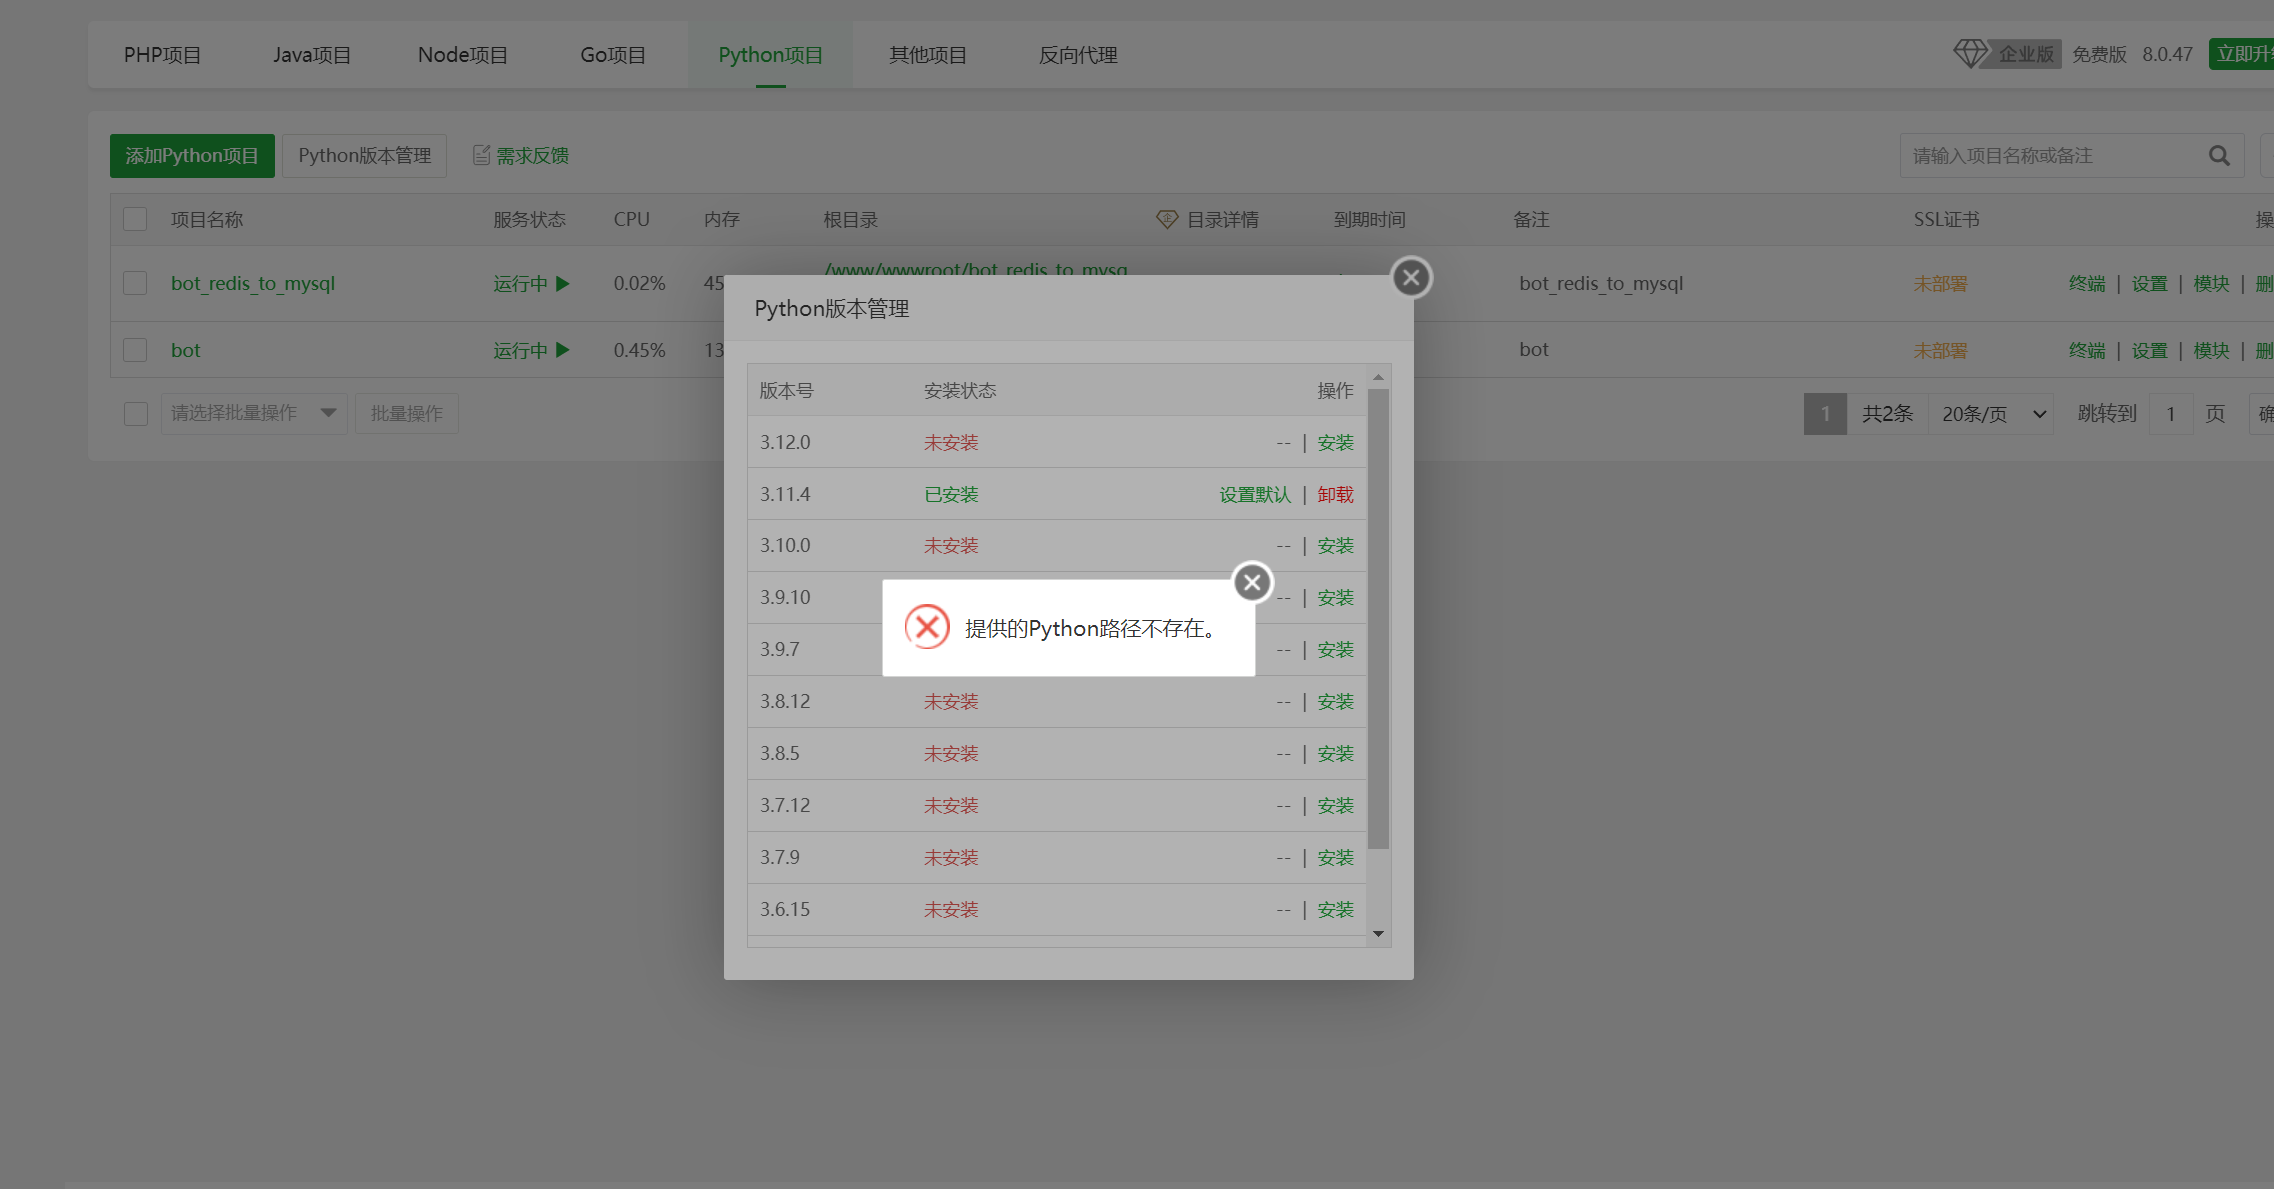Switch to the PHP项目 tab

[162, 55]
